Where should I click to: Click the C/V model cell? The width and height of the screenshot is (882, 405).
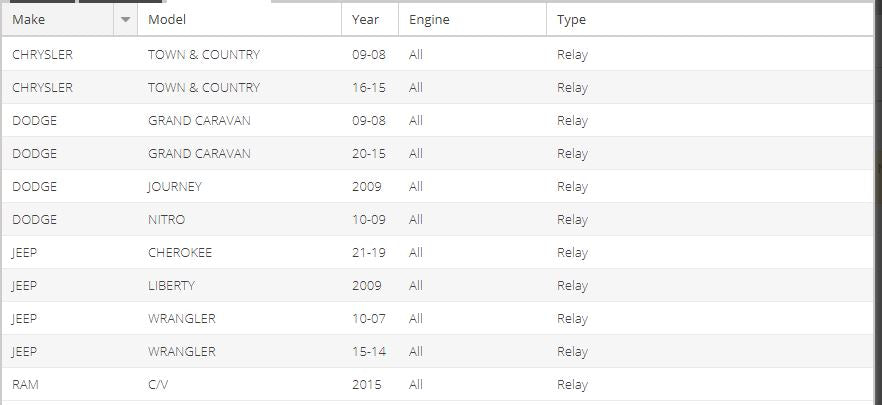point(160,385)
